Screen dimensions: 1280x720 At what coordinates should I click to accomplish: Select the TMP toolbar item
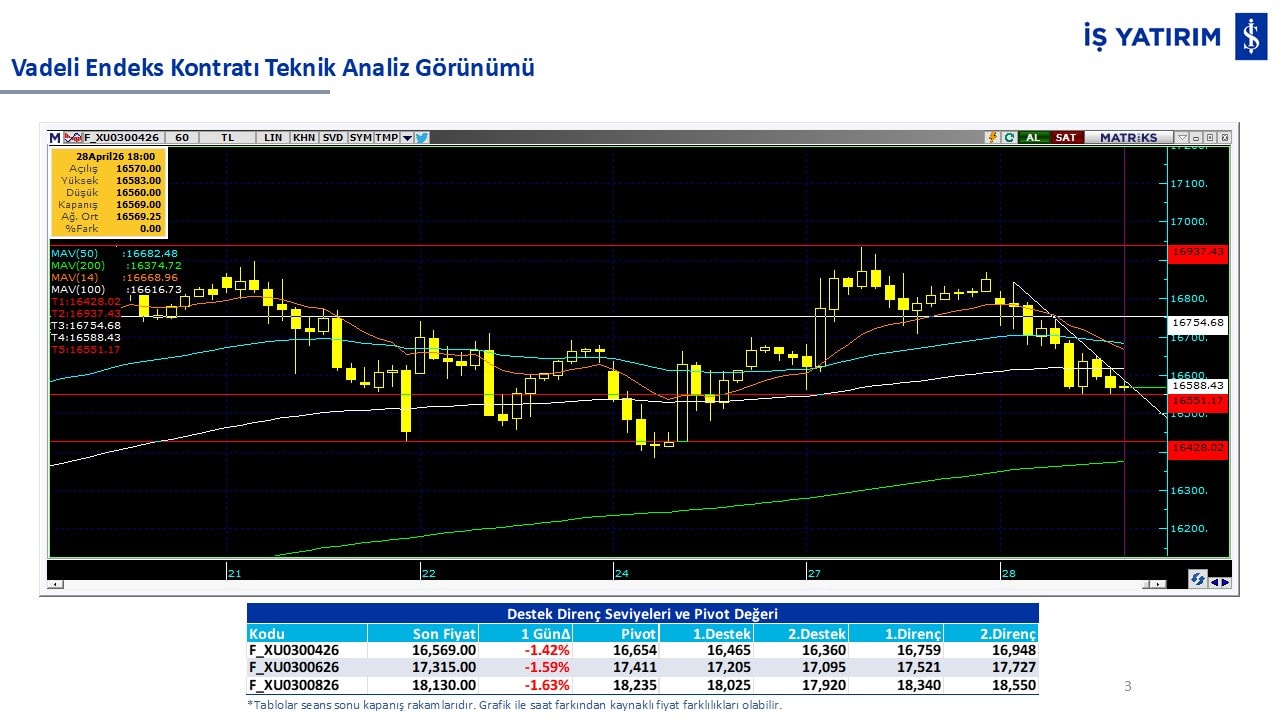[387, 137]
